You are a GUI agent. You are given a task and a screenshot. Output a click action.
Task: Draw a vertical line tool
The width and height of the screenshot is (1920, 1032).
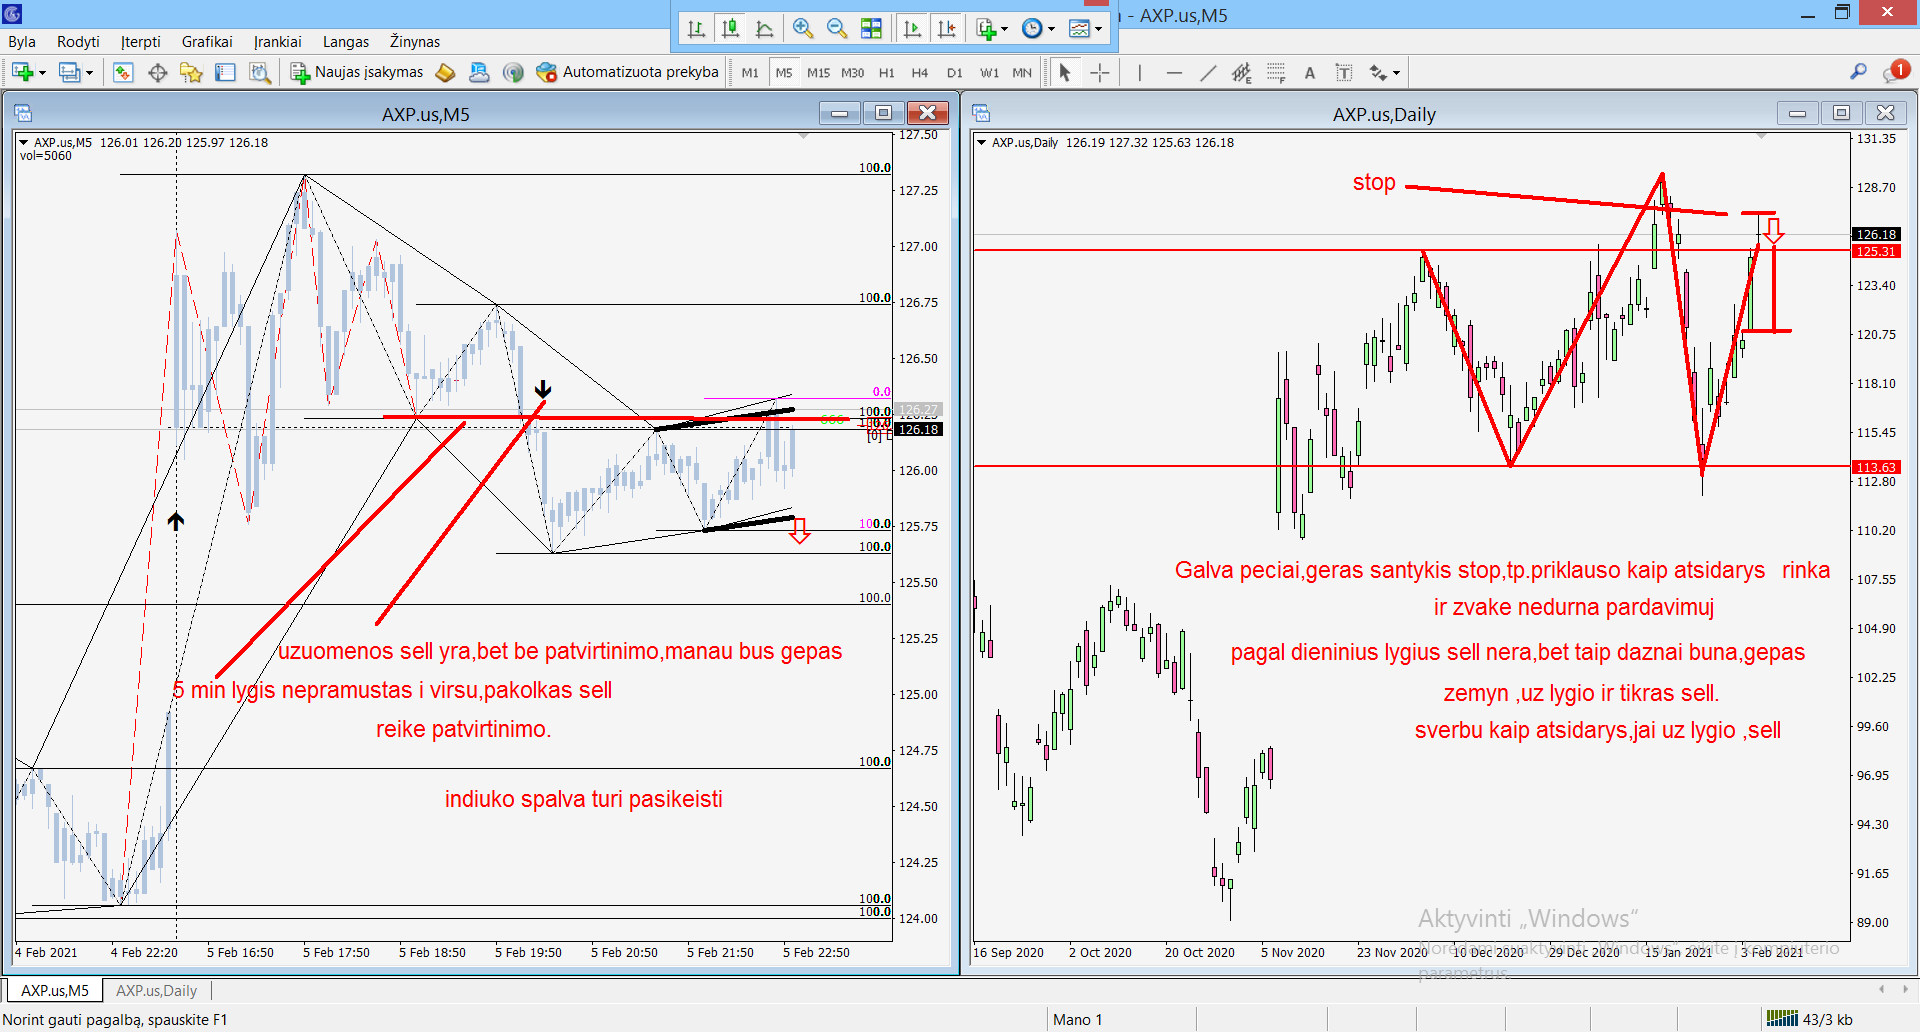click(1139, 72)
